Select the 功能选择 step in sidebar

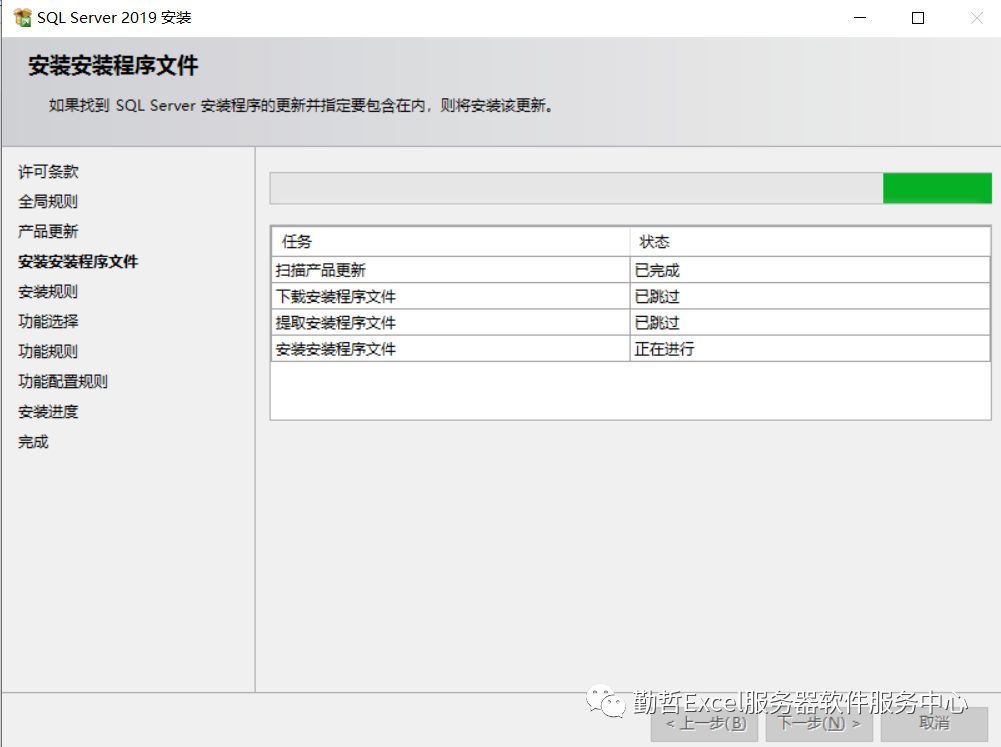tap(48, 321)
